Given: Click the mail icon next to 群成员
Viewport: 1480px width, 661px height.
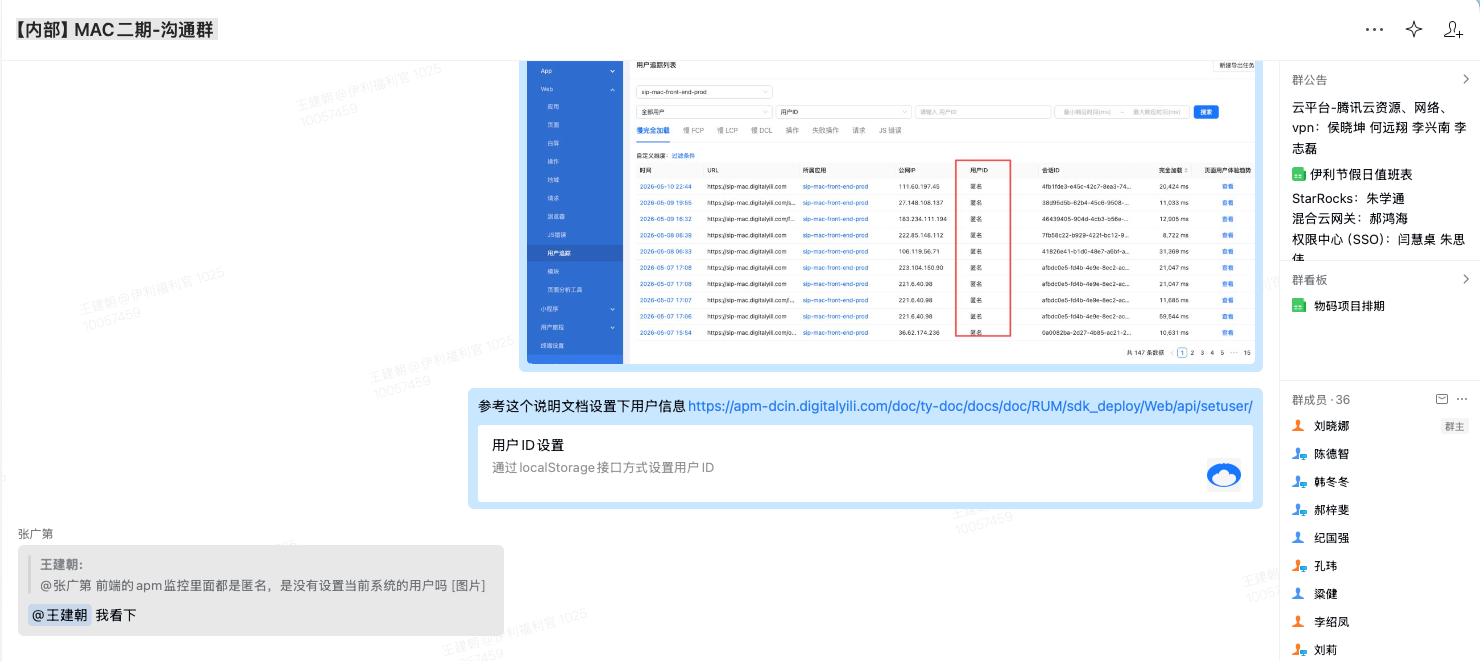Looking at the screenshot, I should click(x=1442, y=399).
